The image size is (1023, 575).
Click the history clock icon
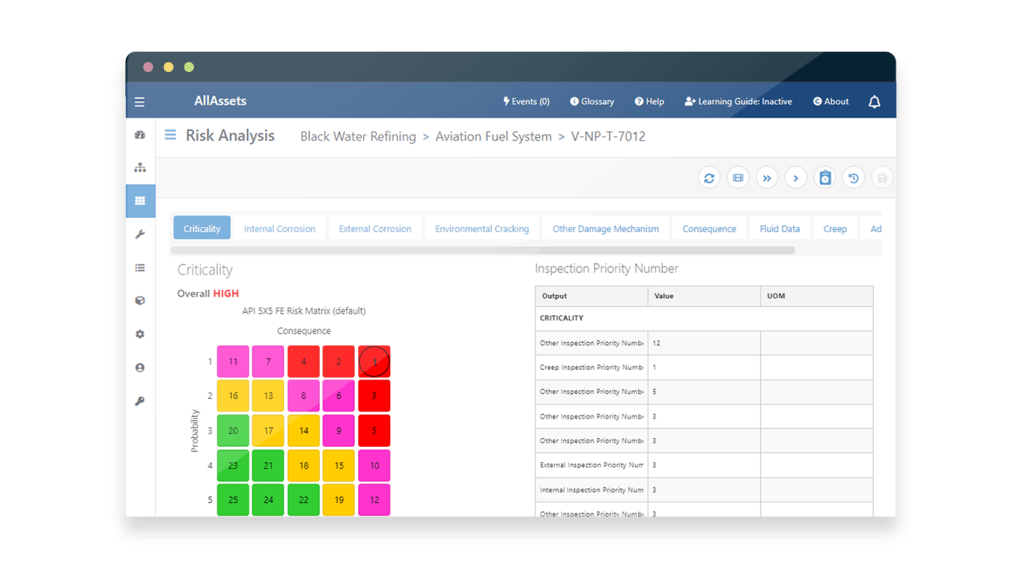[853, 178]
